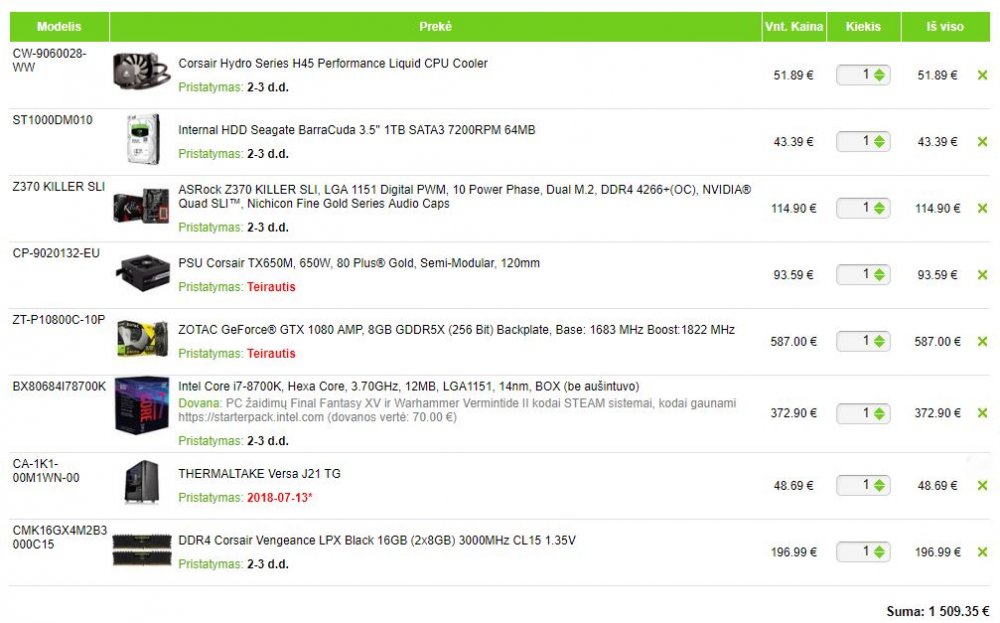
Task: Click the Modelis column header
Action: [59, 27]
